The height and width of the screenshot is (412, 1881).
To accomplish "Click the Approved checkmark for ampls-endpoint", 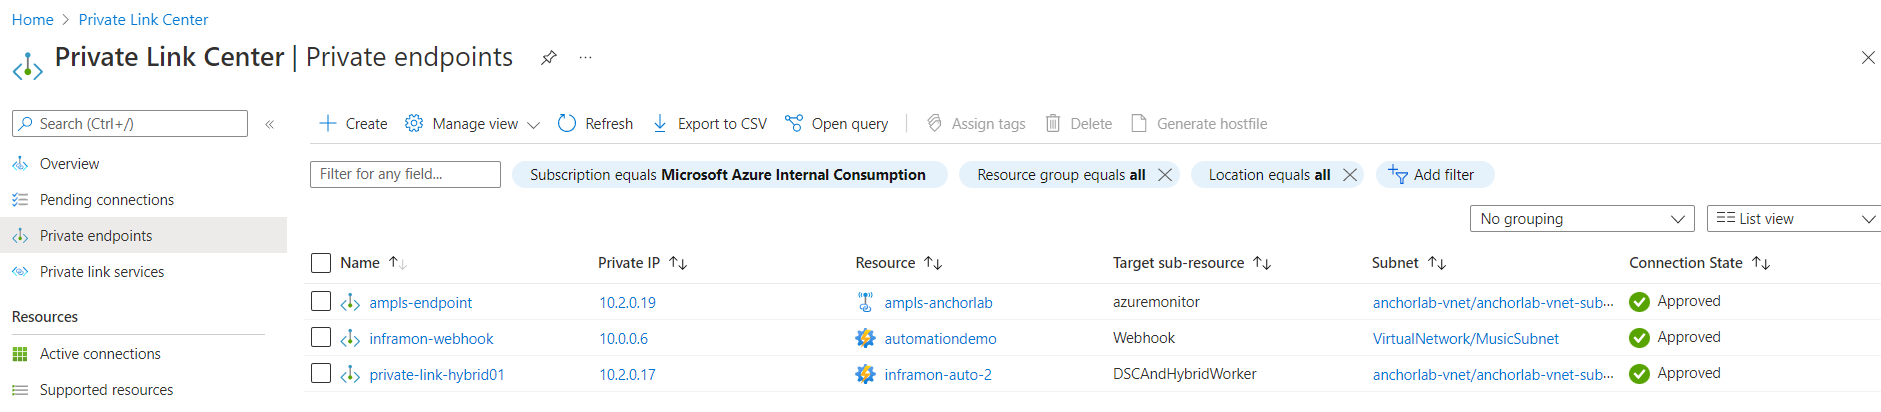I will point(1639,302).
